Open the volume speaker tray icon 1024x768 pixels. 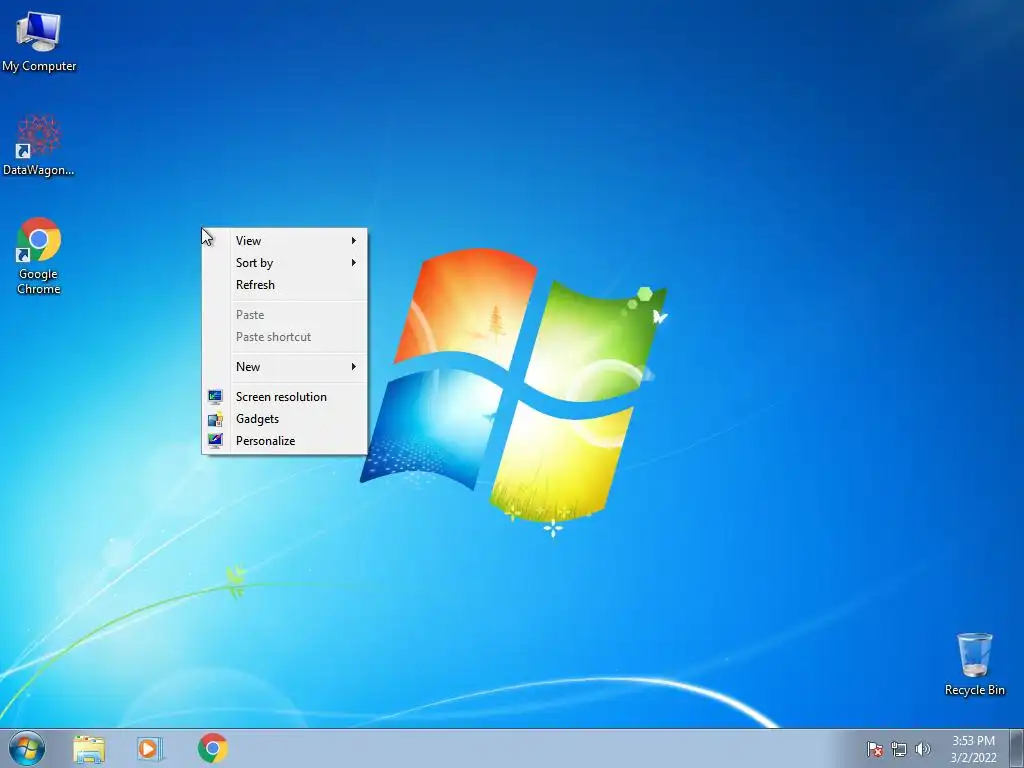pos(922,750)
